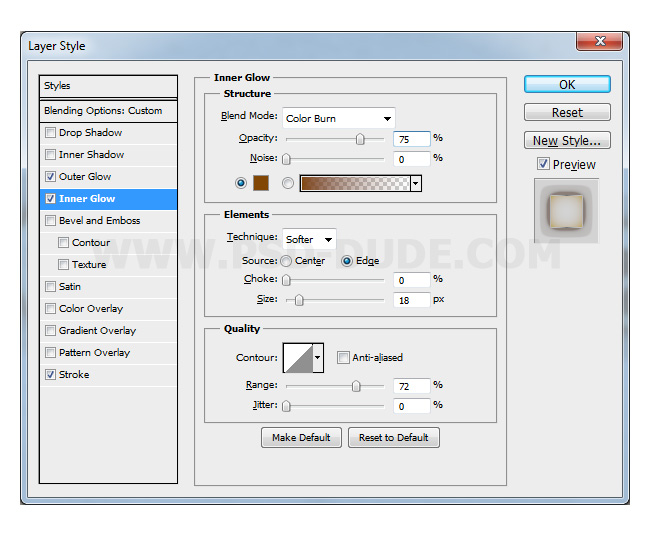
Task: Select the Stroke style row
Action: (x=108, y=374)
